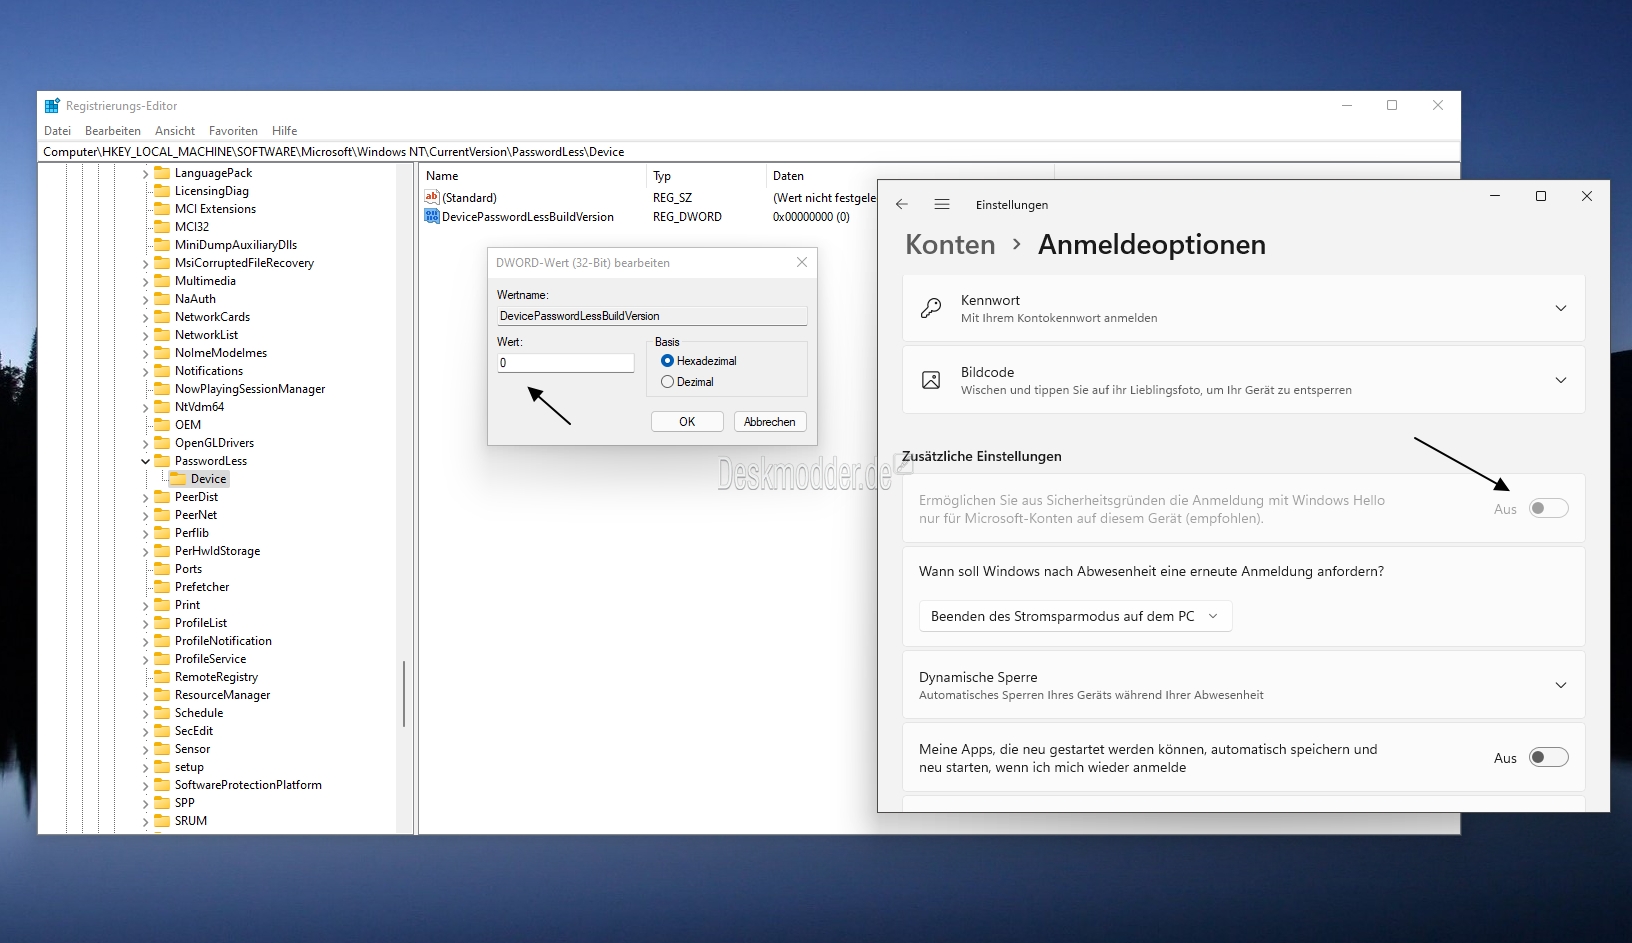Click the Schedule folder icon
The height and width of the screenshot is (943, 1632).
[162, 713]
